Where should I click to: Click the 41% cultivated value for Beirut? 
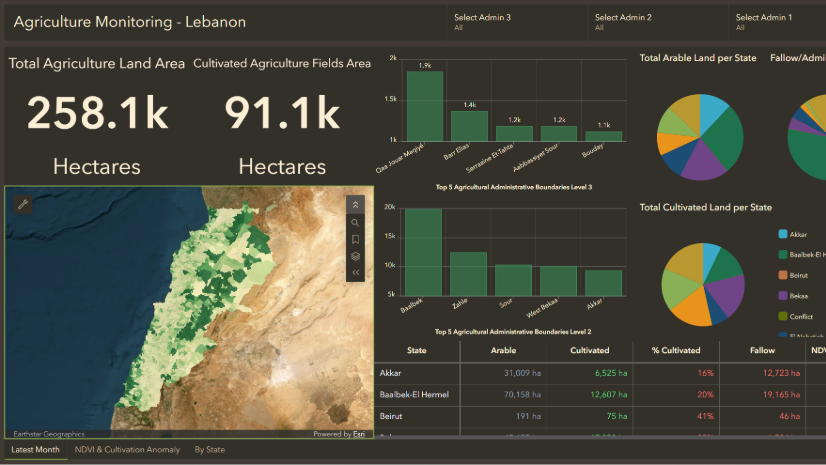(x=705, y=416)
